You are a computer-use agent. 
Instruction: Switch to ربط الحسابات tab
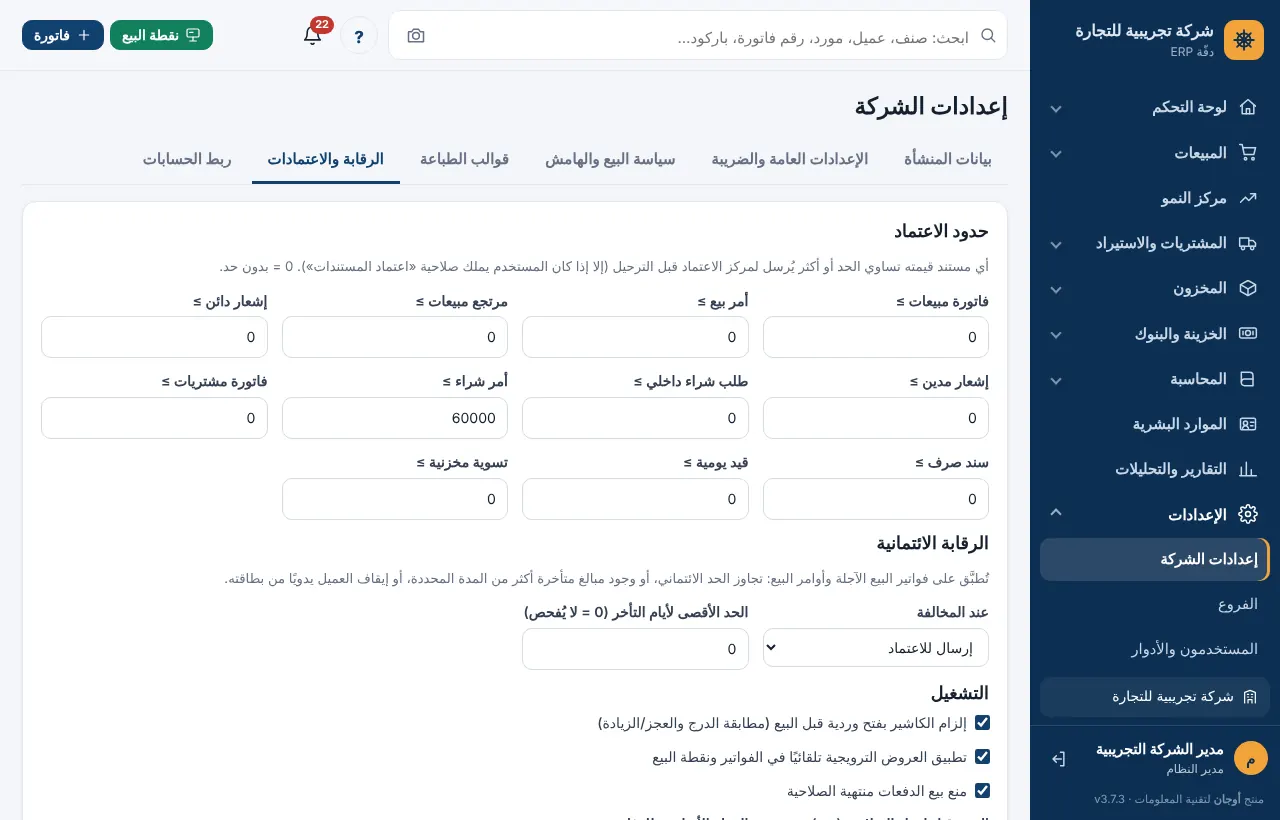[187, 159]
